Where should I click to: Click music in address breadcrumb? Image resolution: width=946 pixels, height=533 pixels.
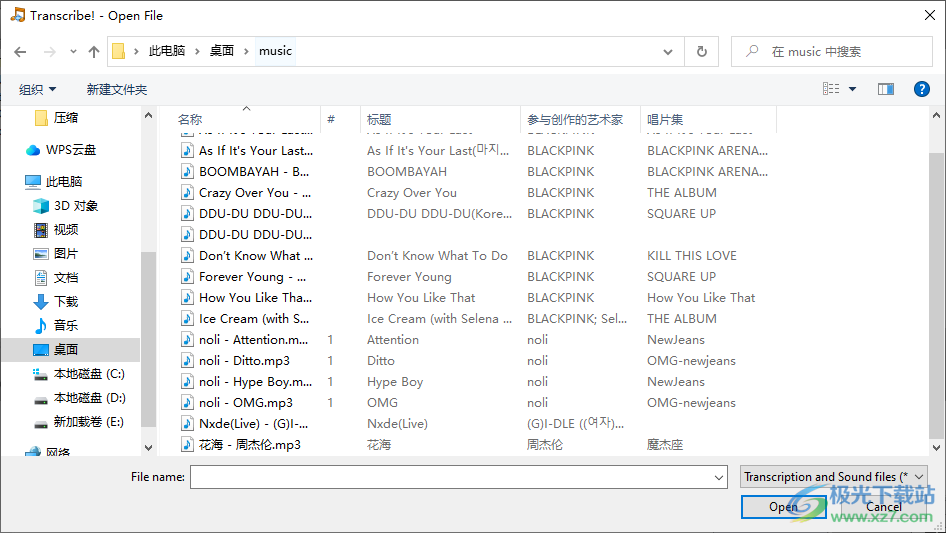275,51
